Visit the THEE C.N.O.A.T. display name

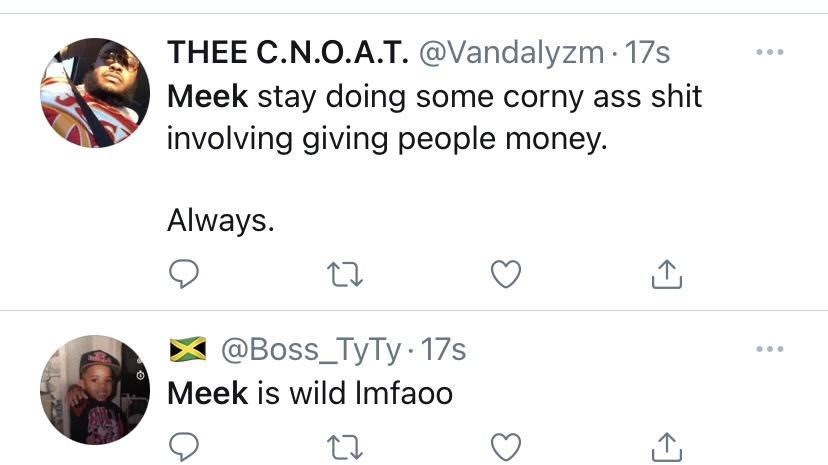click(x=288, y=52)
